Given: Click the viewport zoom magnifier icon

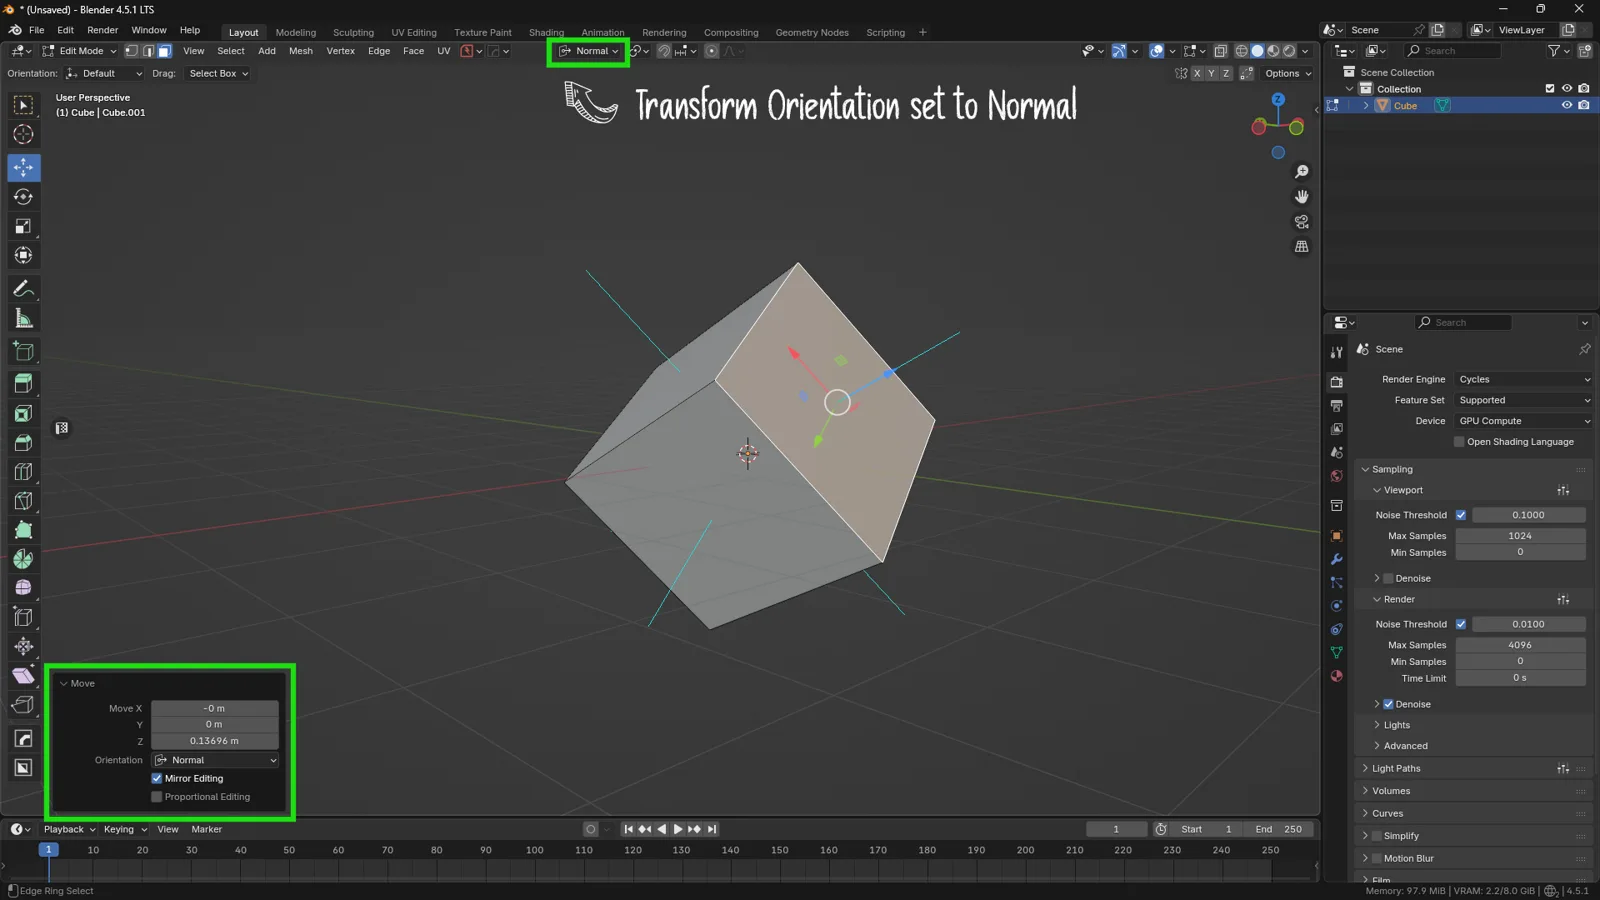Looking at the screenshot, I should click(x=1301, y=172).
